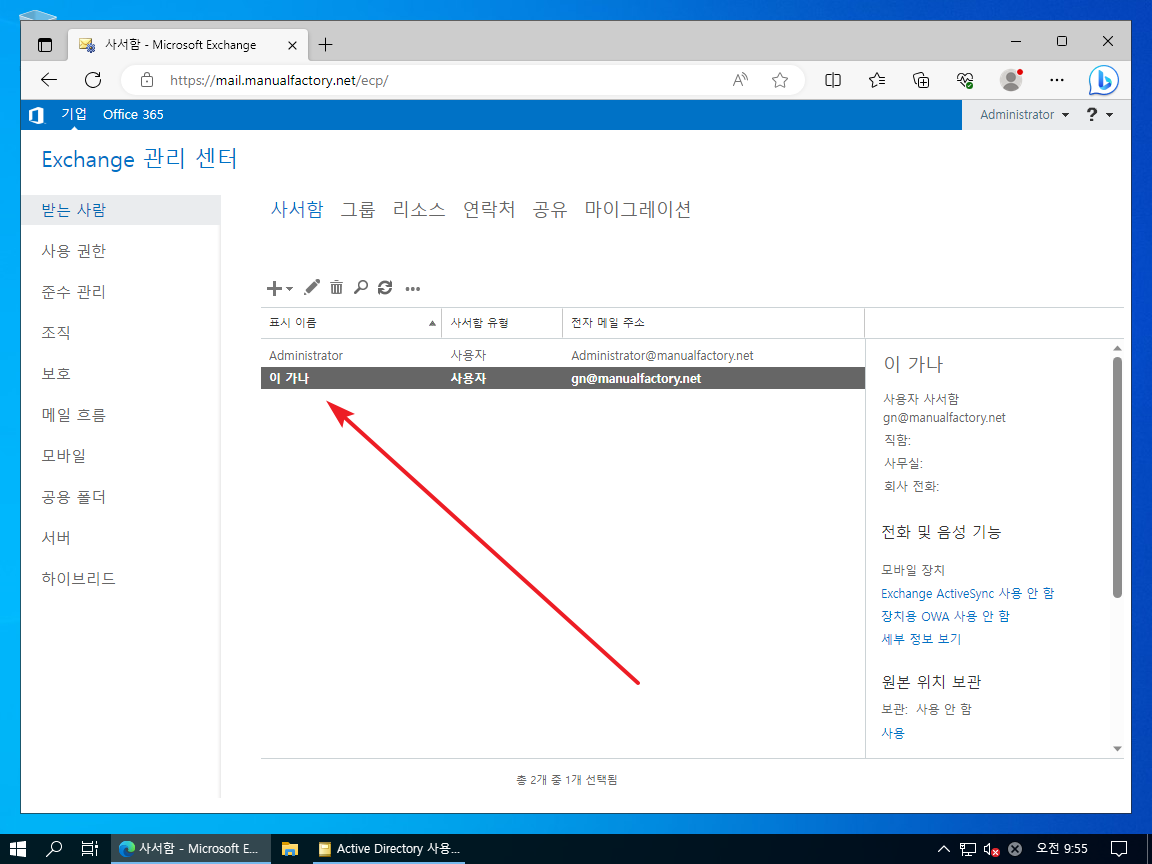Image resolution: width=1152 pixels, height=864 pixels.
Task: Click 장치용 OWA 사용 안 함 link
Action: pyautogui.click(x=946, y=616)
